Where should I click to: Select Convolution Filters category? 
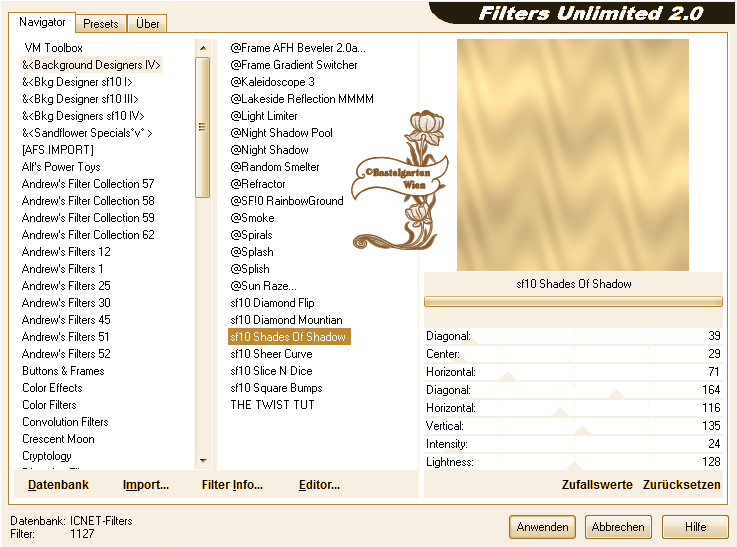click(65, 422)
